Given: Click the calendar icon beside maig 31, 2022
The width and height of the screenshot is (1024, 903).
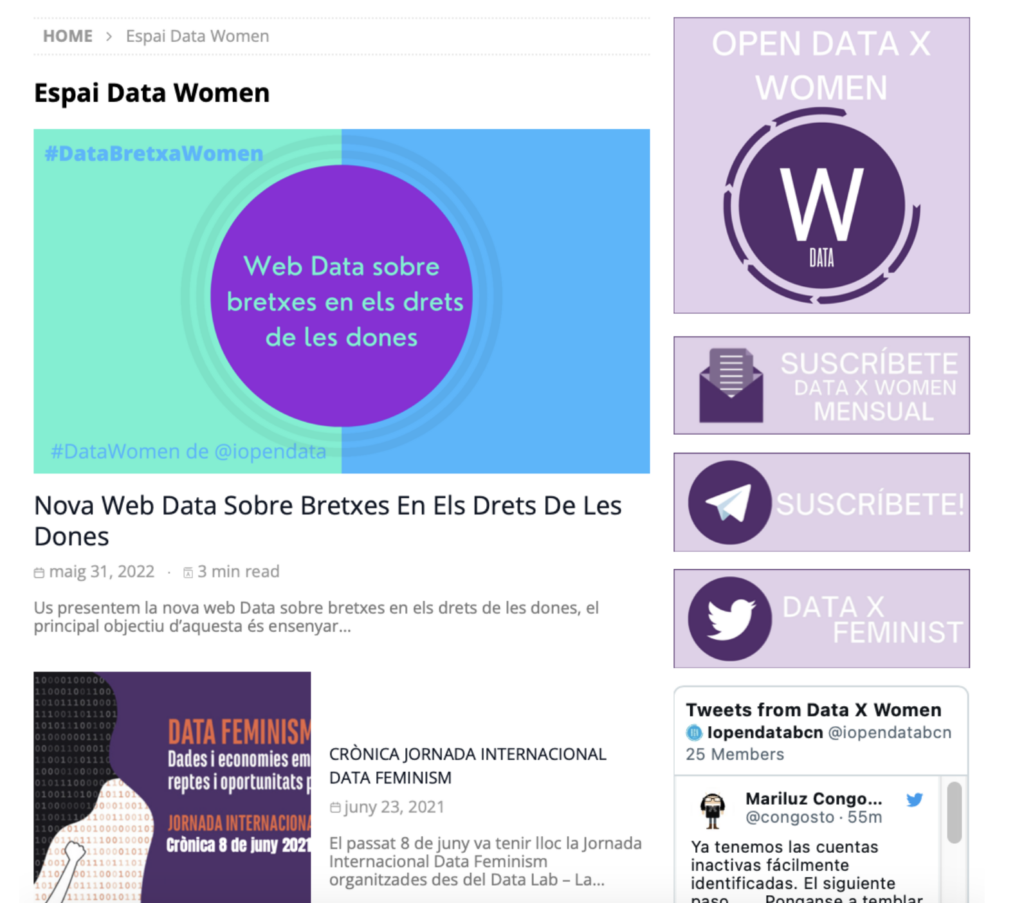Looking at the screenshot, I should [x=39, y=573].
